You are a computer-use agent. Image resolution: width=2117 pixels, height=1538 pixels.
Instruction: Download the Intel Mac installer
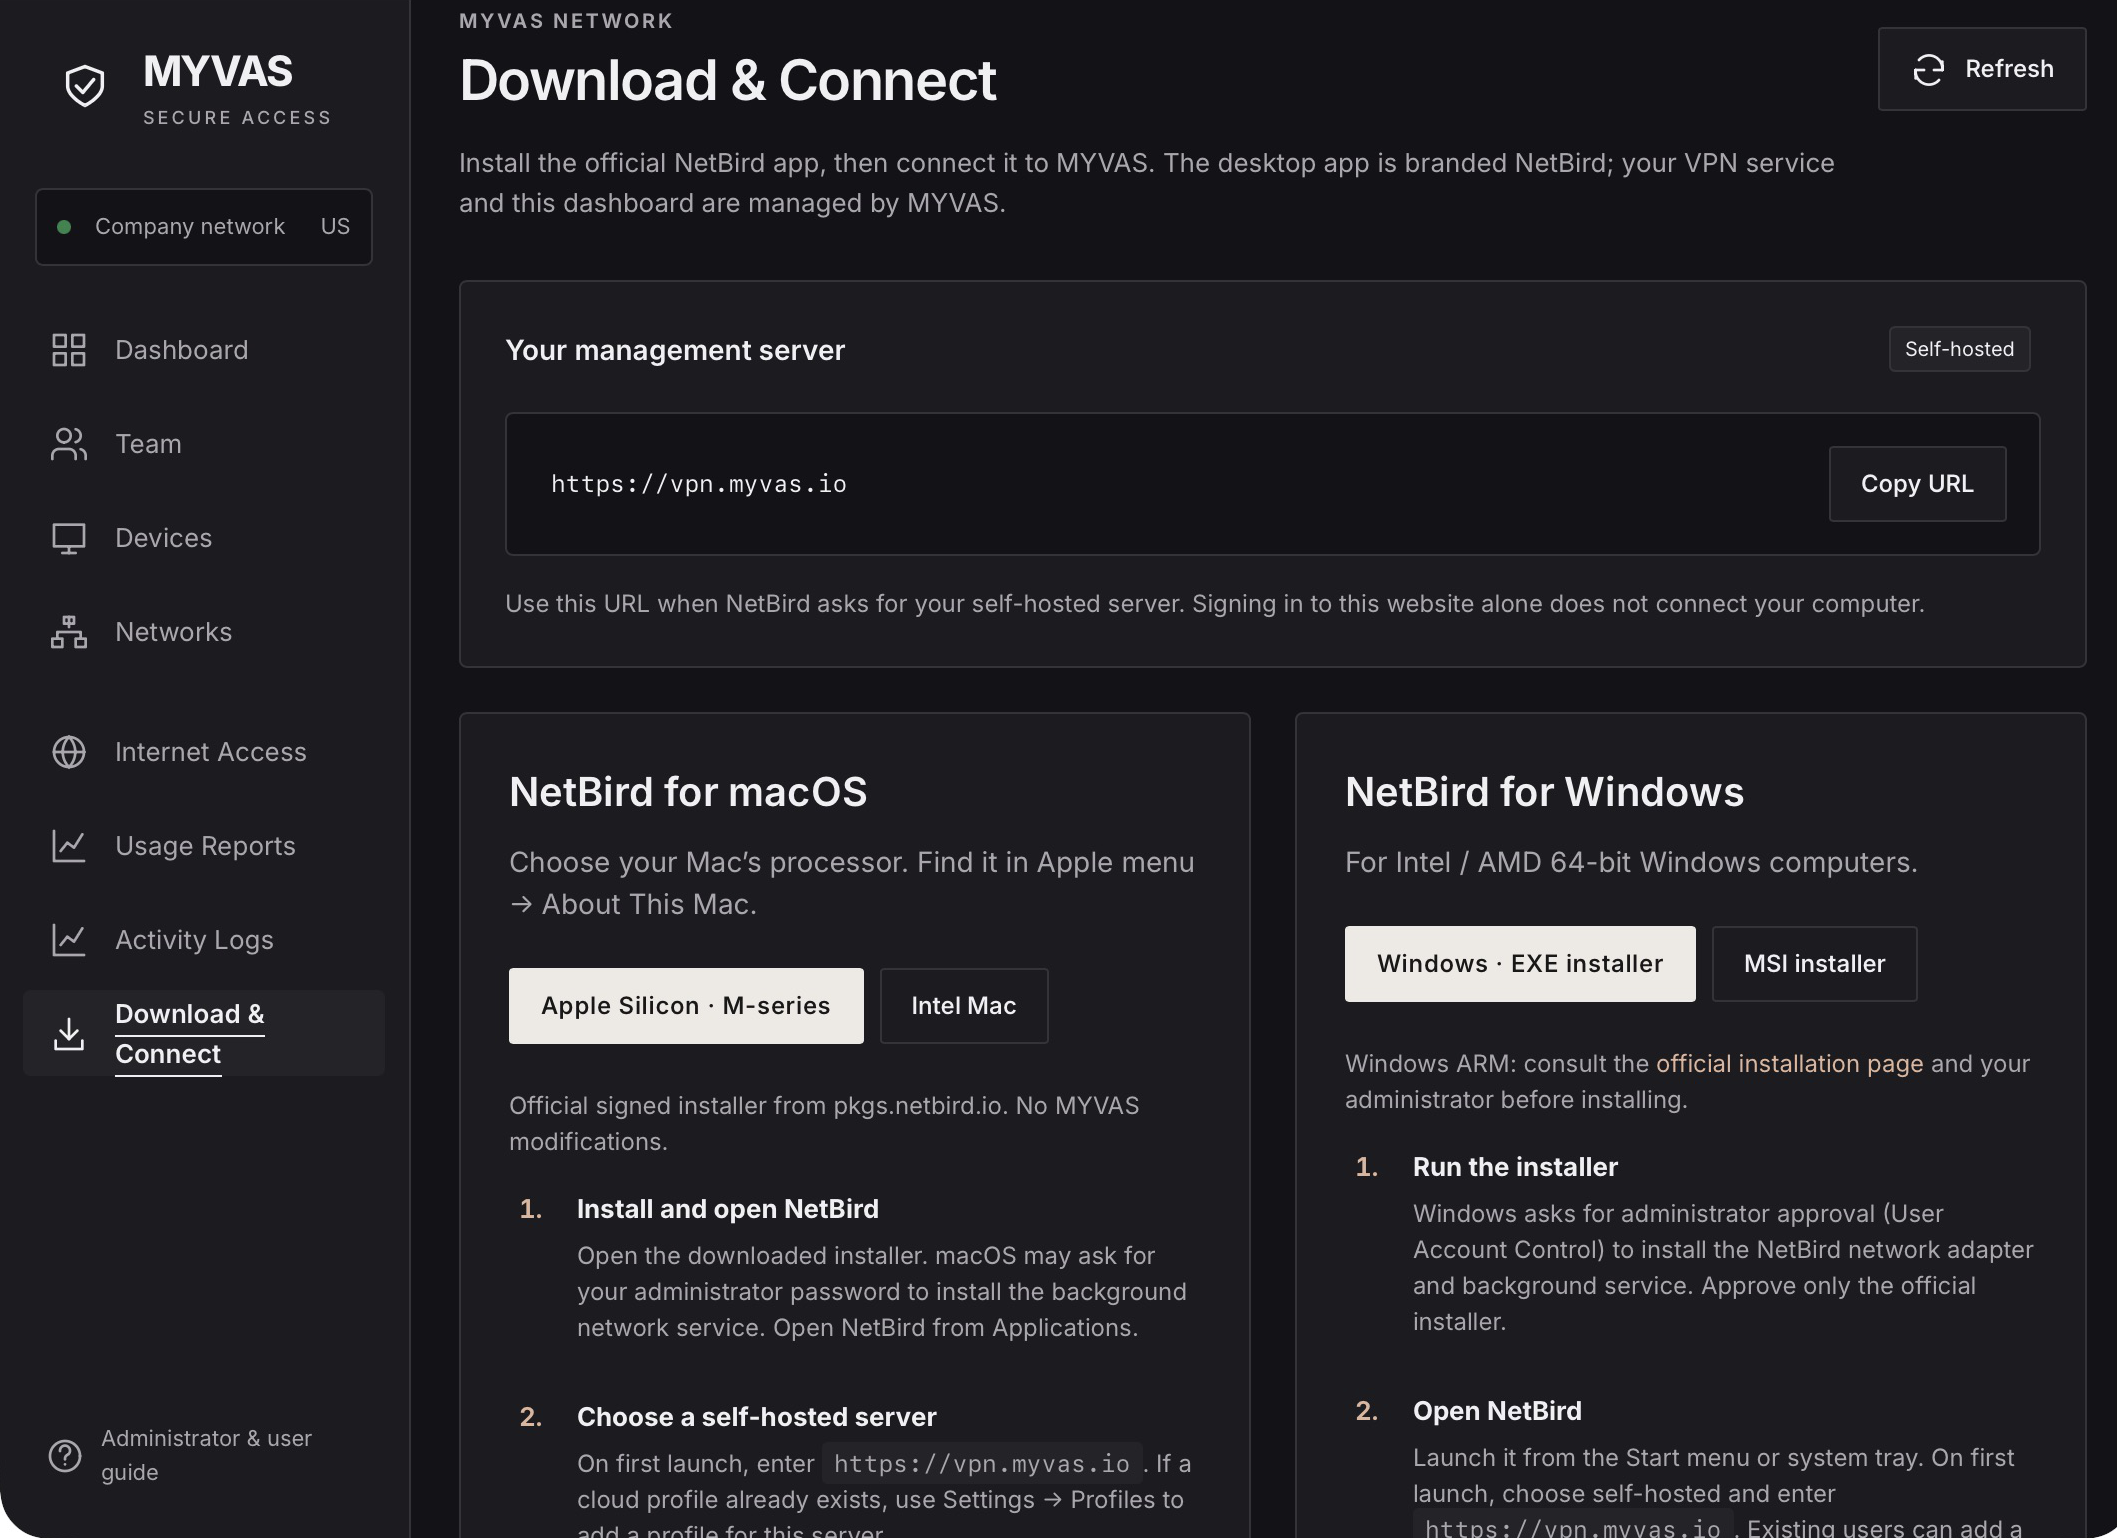[963, 1006]
